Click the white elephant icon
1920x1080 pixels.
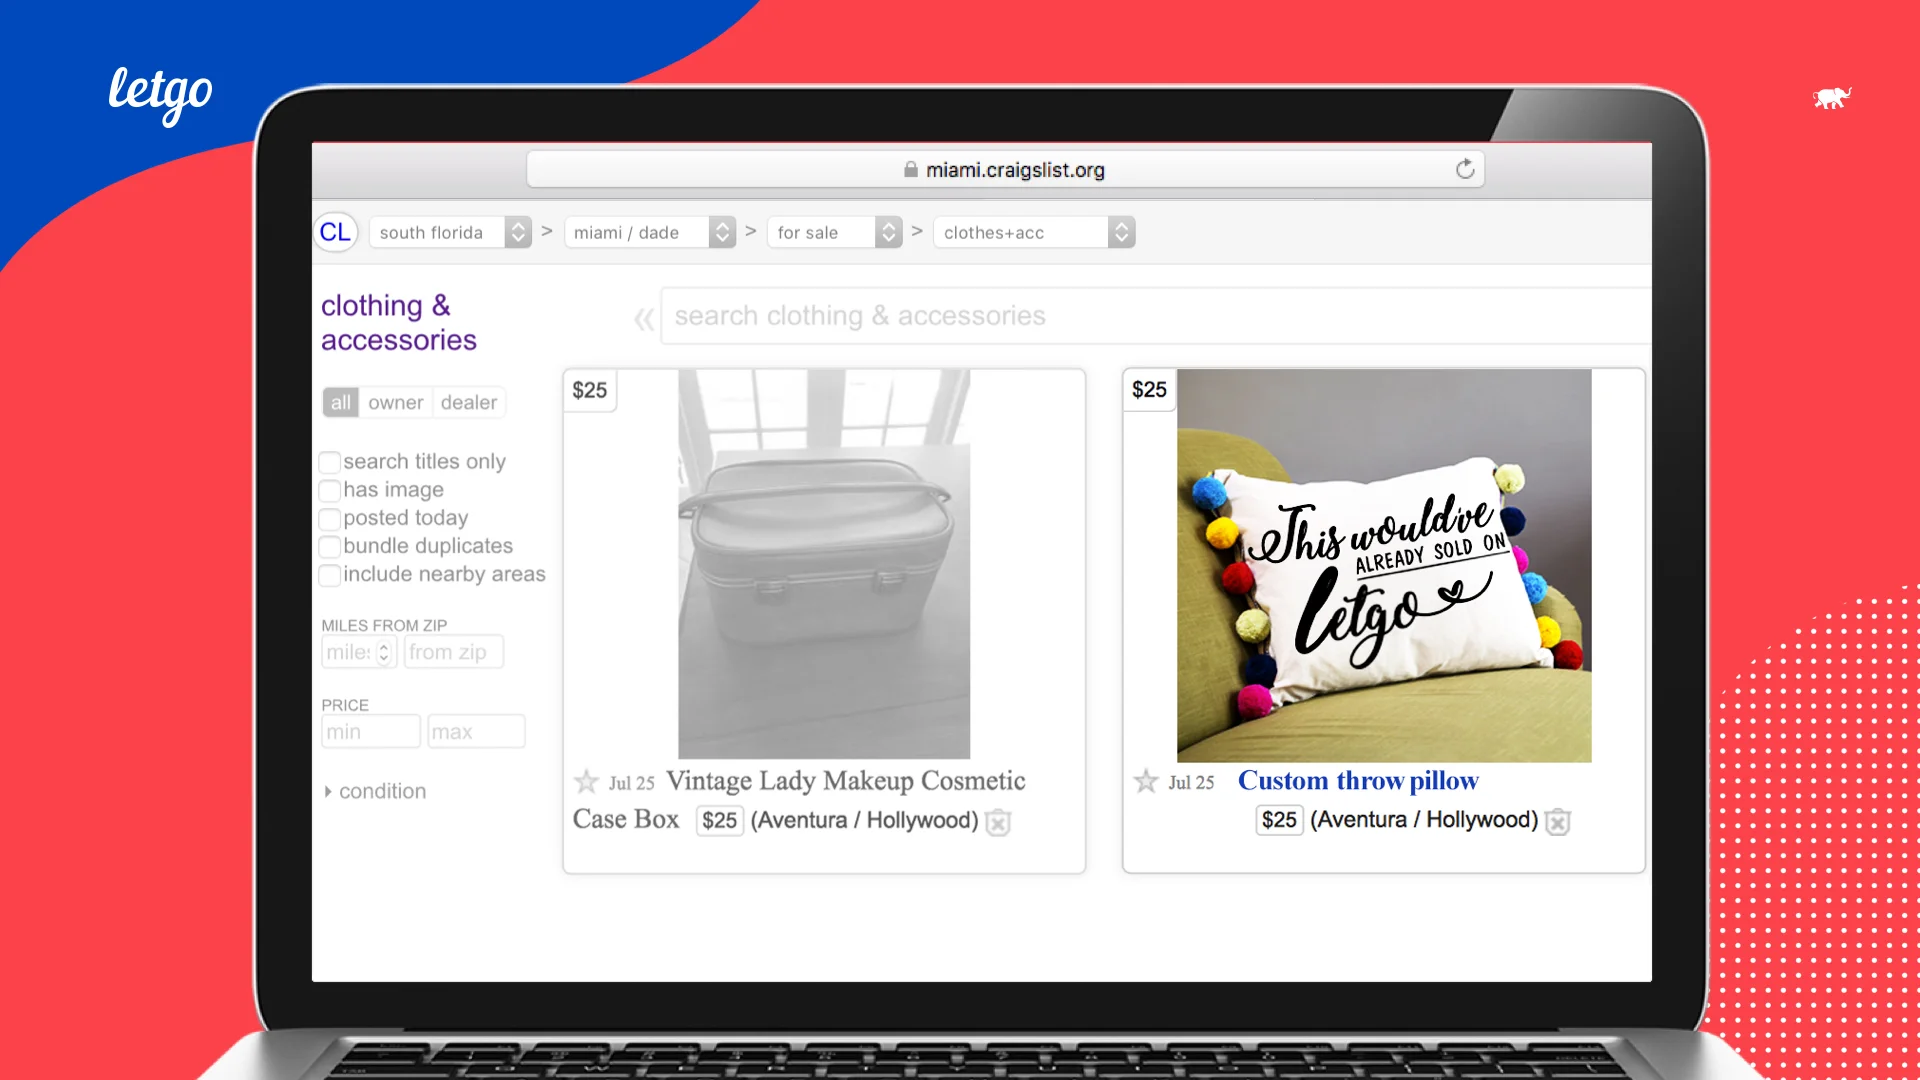[1832, 97]
